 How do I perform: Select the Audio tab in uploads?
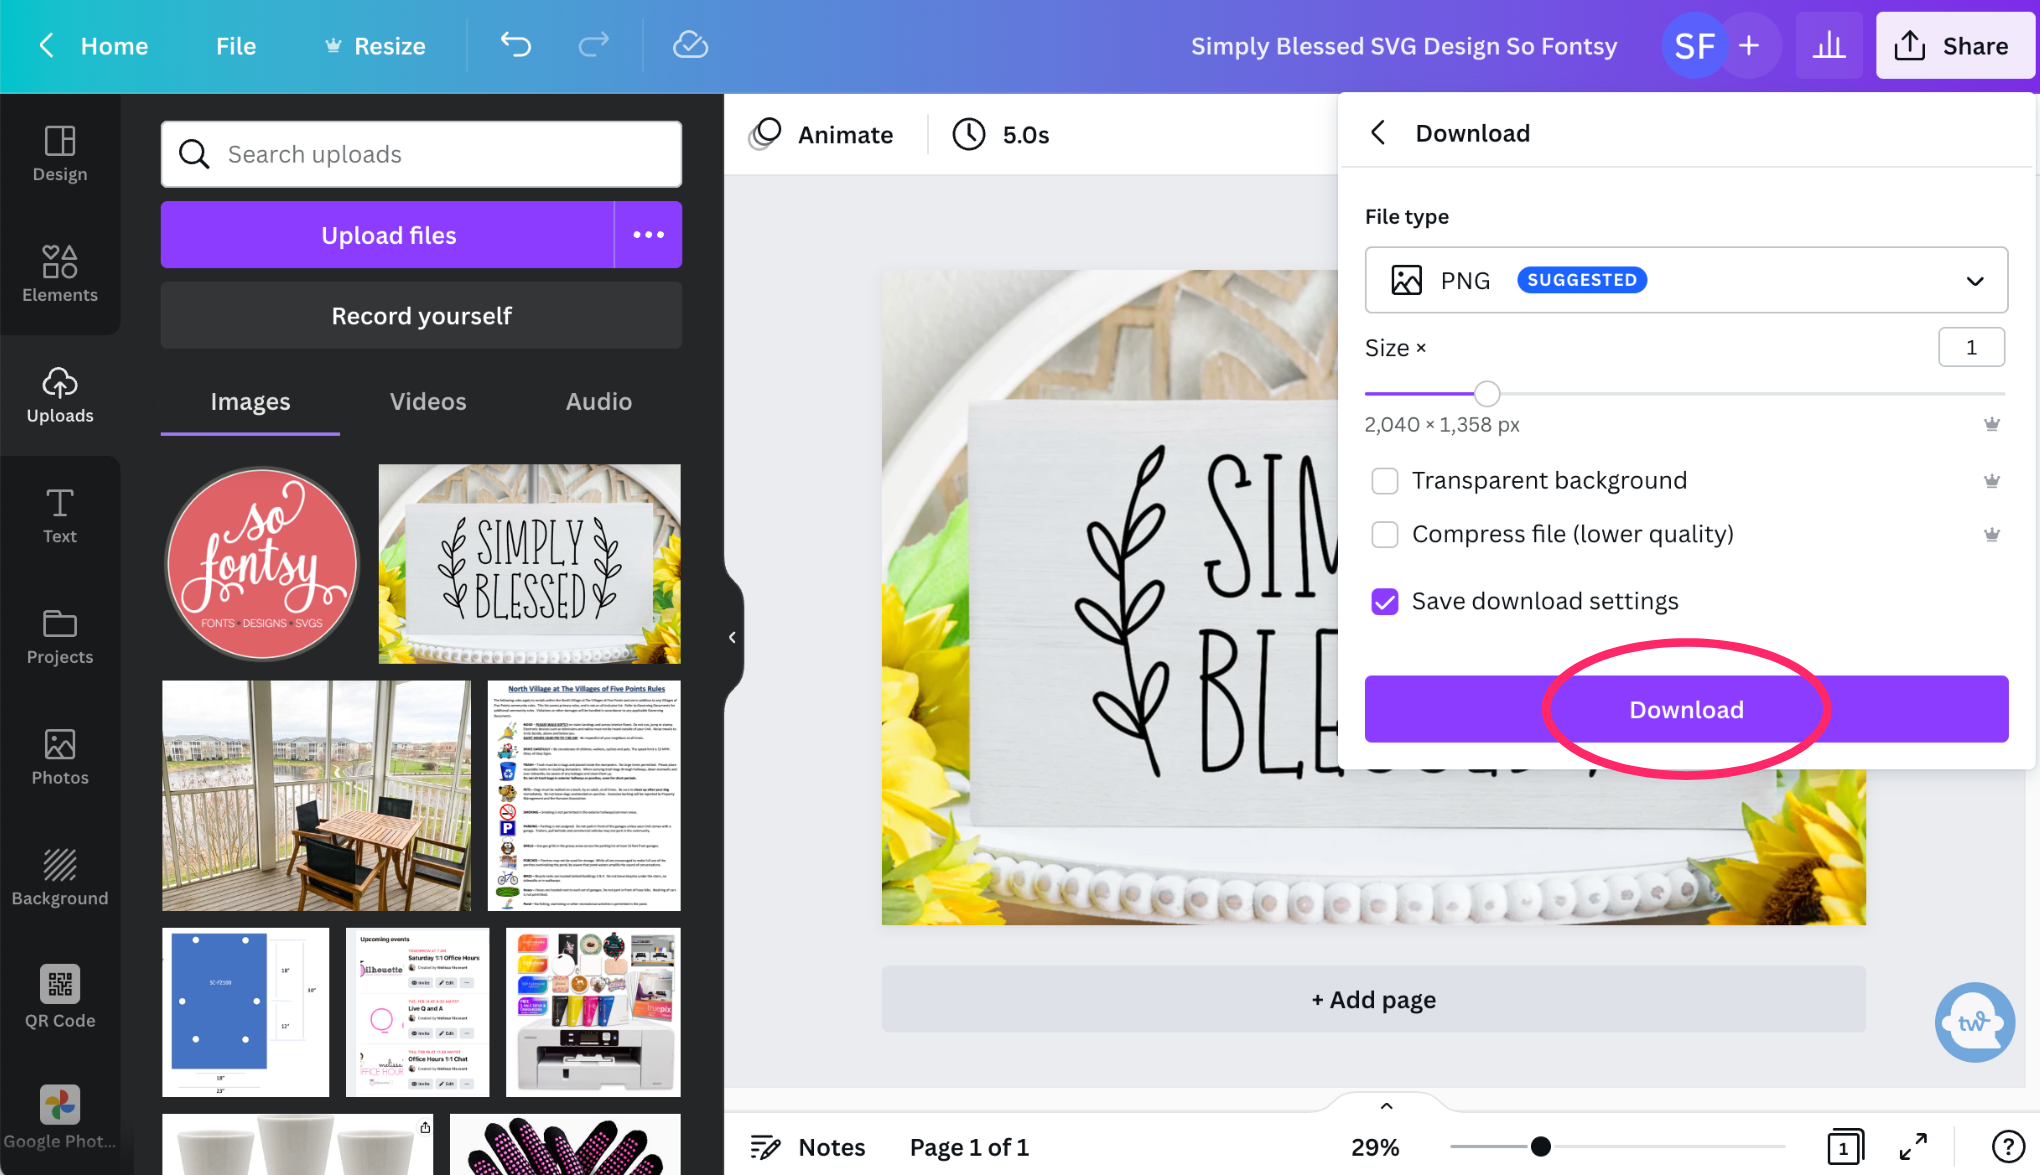[598, 401]
